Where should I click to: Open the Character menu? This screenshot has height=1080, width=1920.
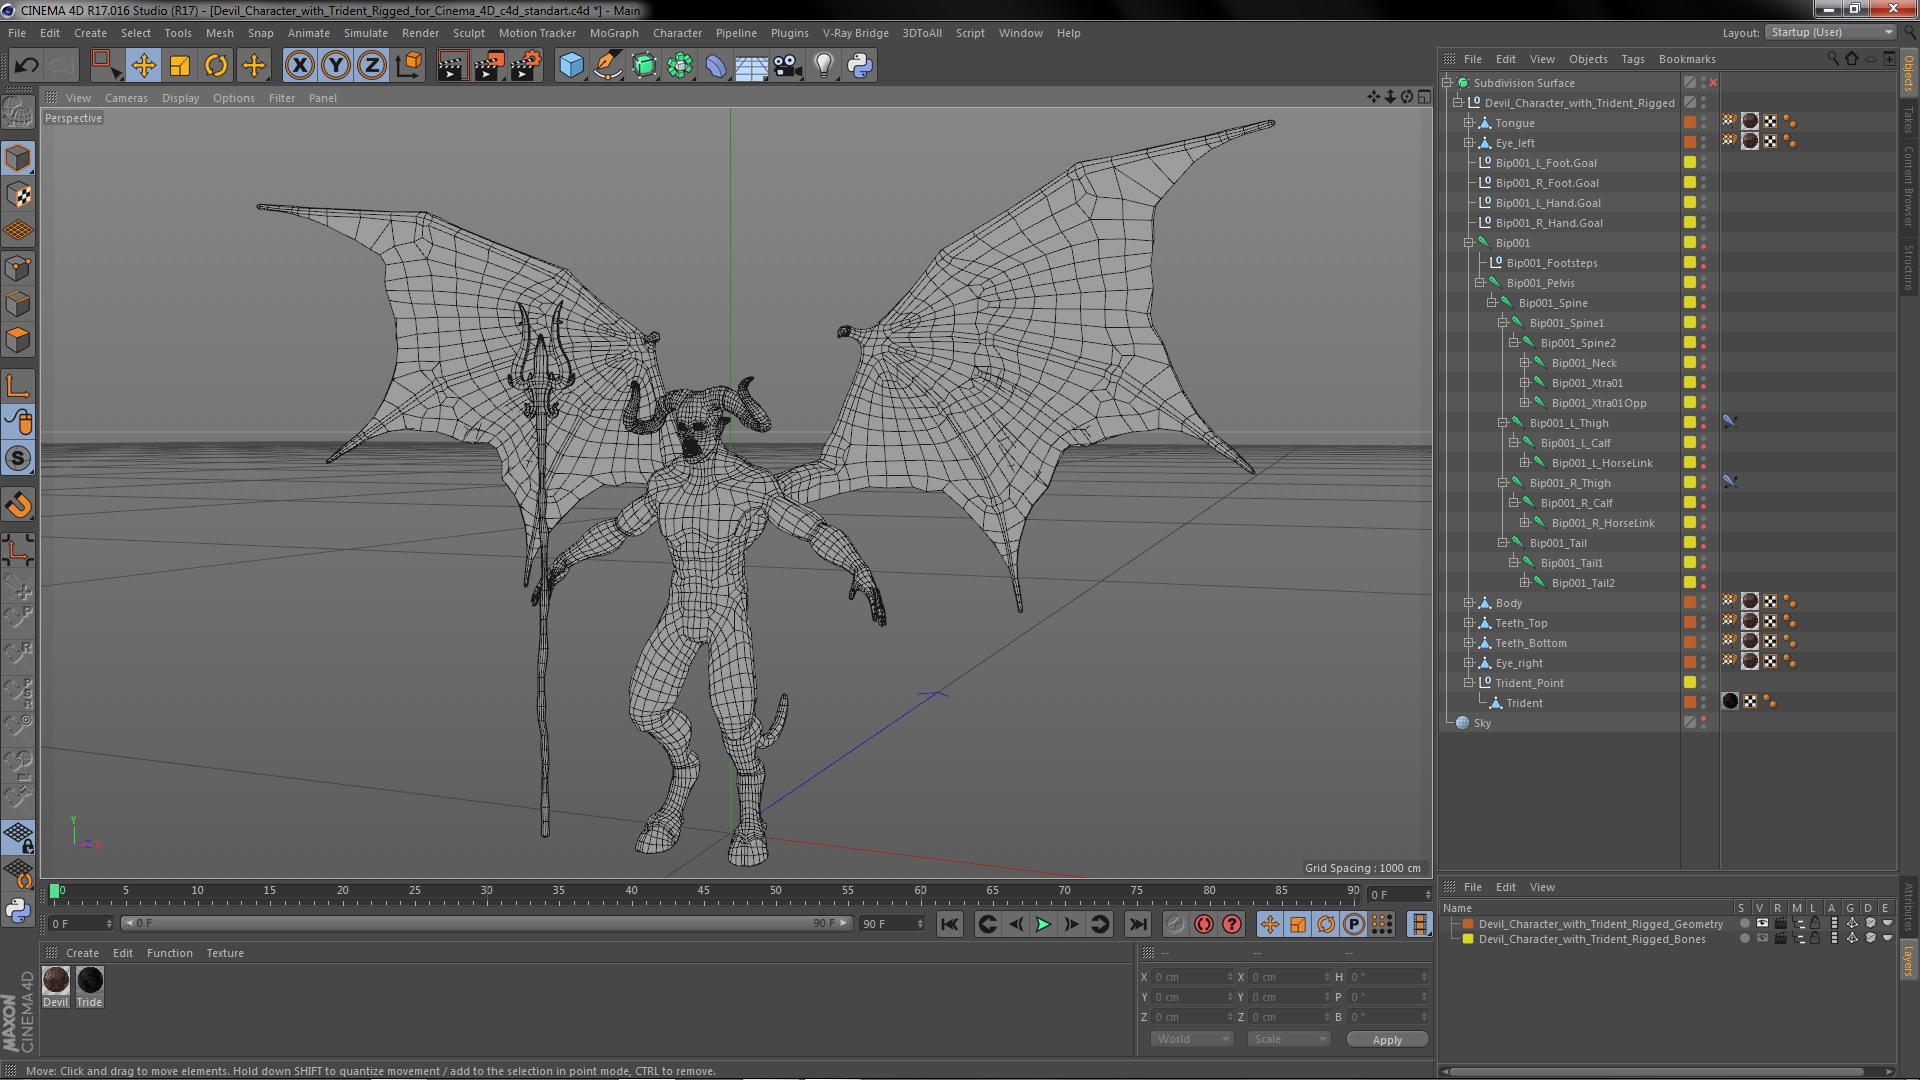pyautogui.click(x=677, y=33)
